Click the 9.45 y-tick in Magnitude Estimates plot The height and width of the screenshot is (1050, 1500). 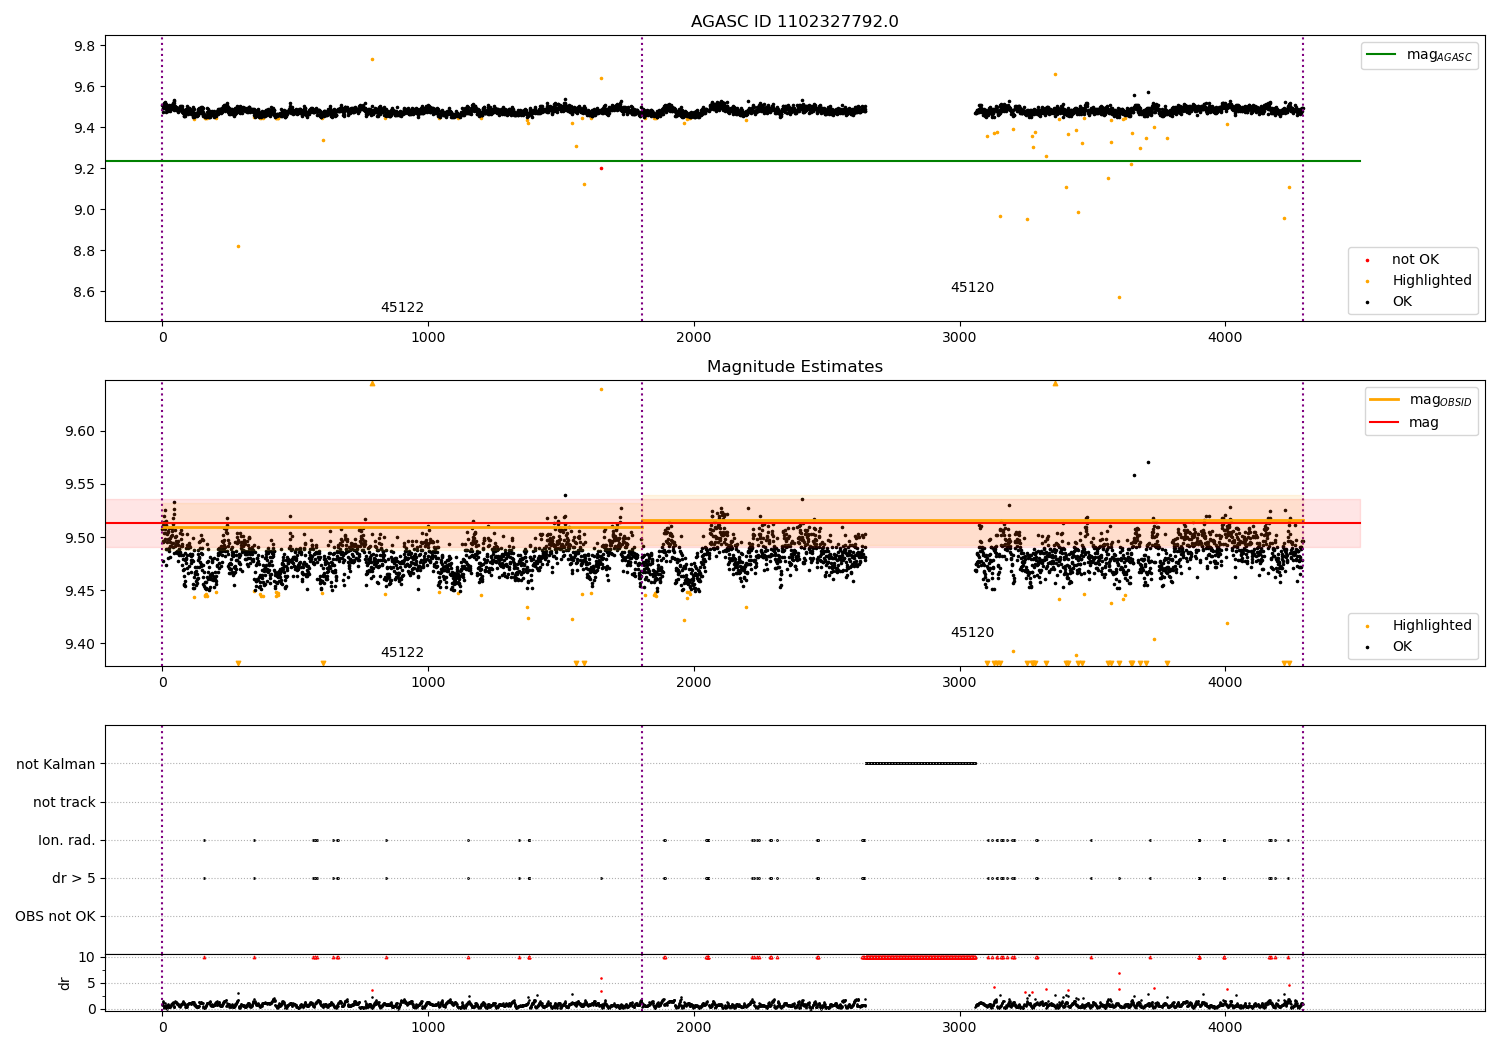[x=81, y=592]
